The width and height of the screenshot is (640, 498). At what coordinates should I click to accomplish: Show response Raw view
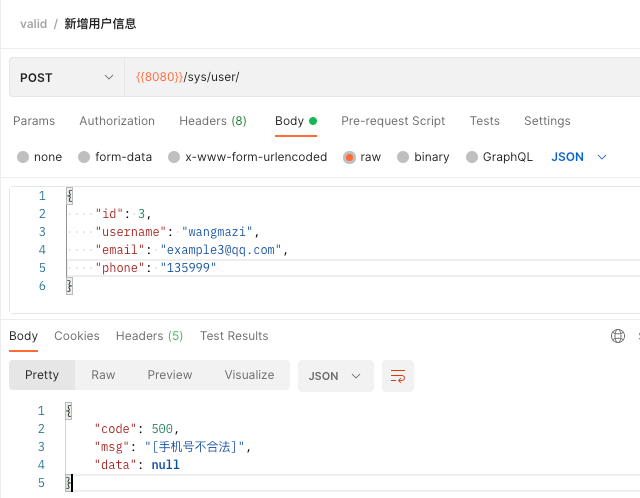(x=103, y=375)
